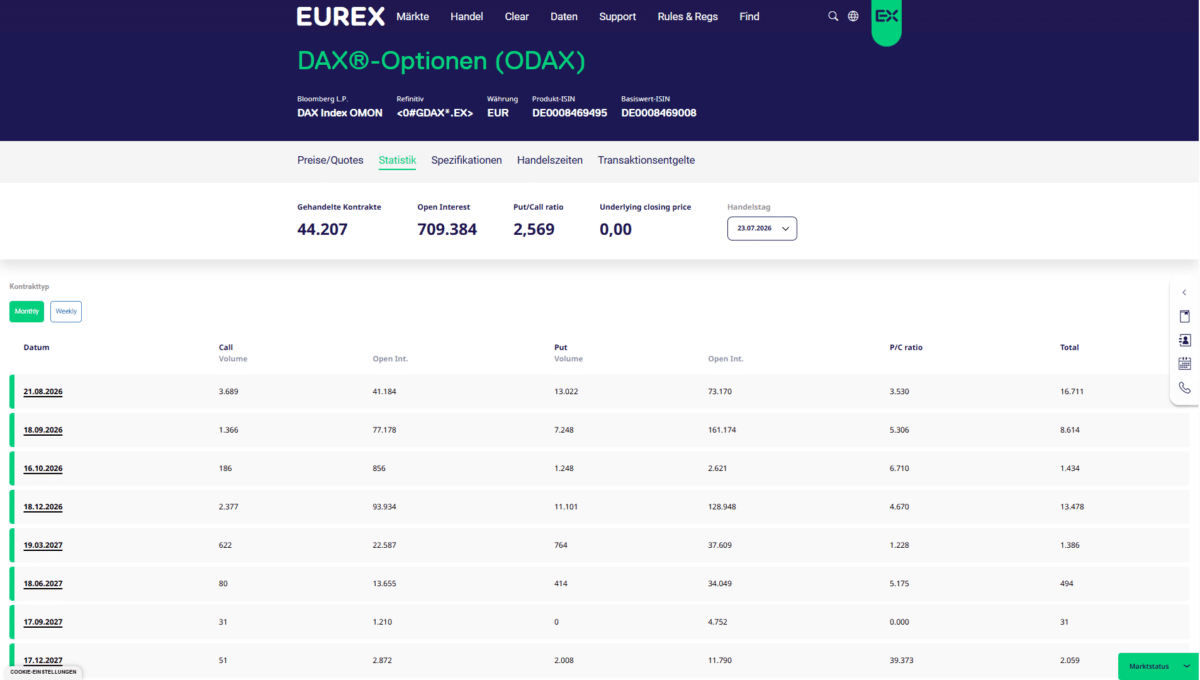Screen dimensions: 1200x680
Task: Open the Find menu
Action: coord(749,17)
